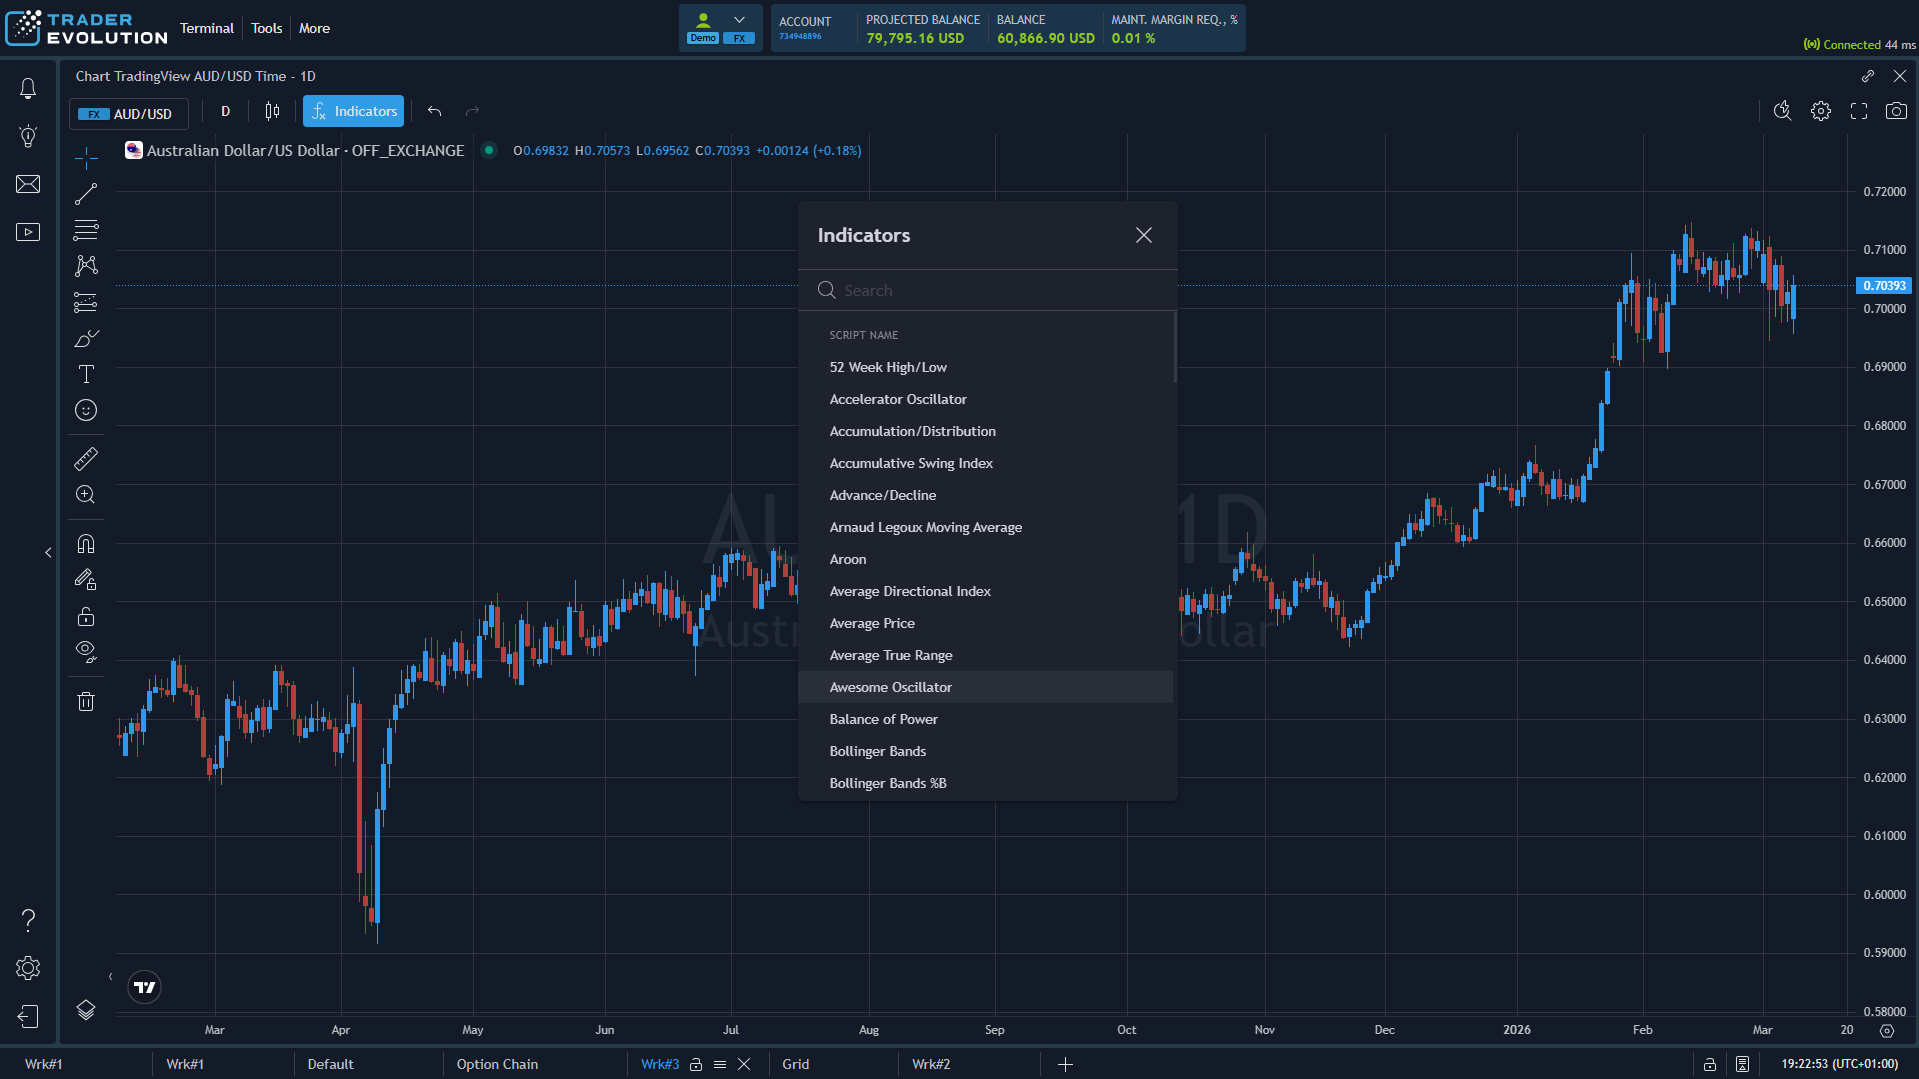
Task: Open the text annotation tool
Action: pyautogui.click(x=86, y=374)
